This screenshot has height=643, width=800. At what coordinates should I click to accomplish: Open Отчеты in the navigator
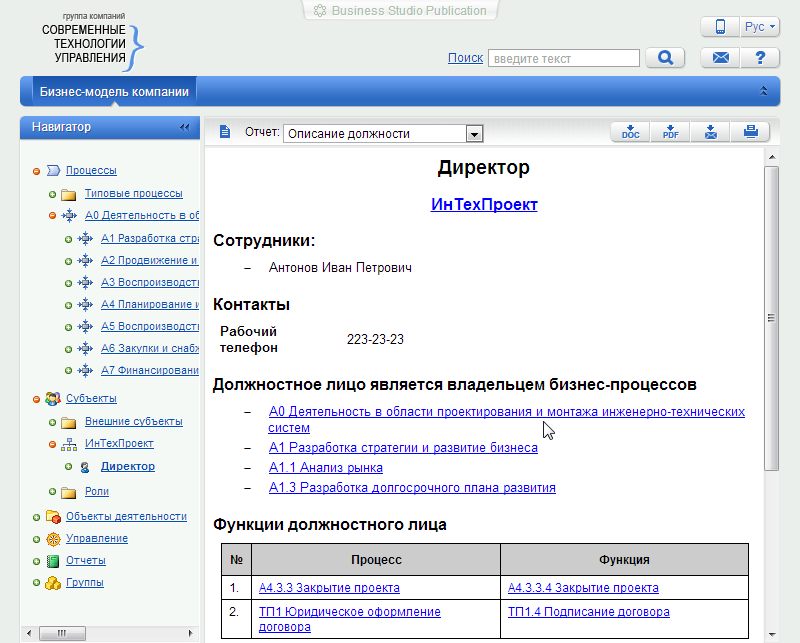pos(85,561)
